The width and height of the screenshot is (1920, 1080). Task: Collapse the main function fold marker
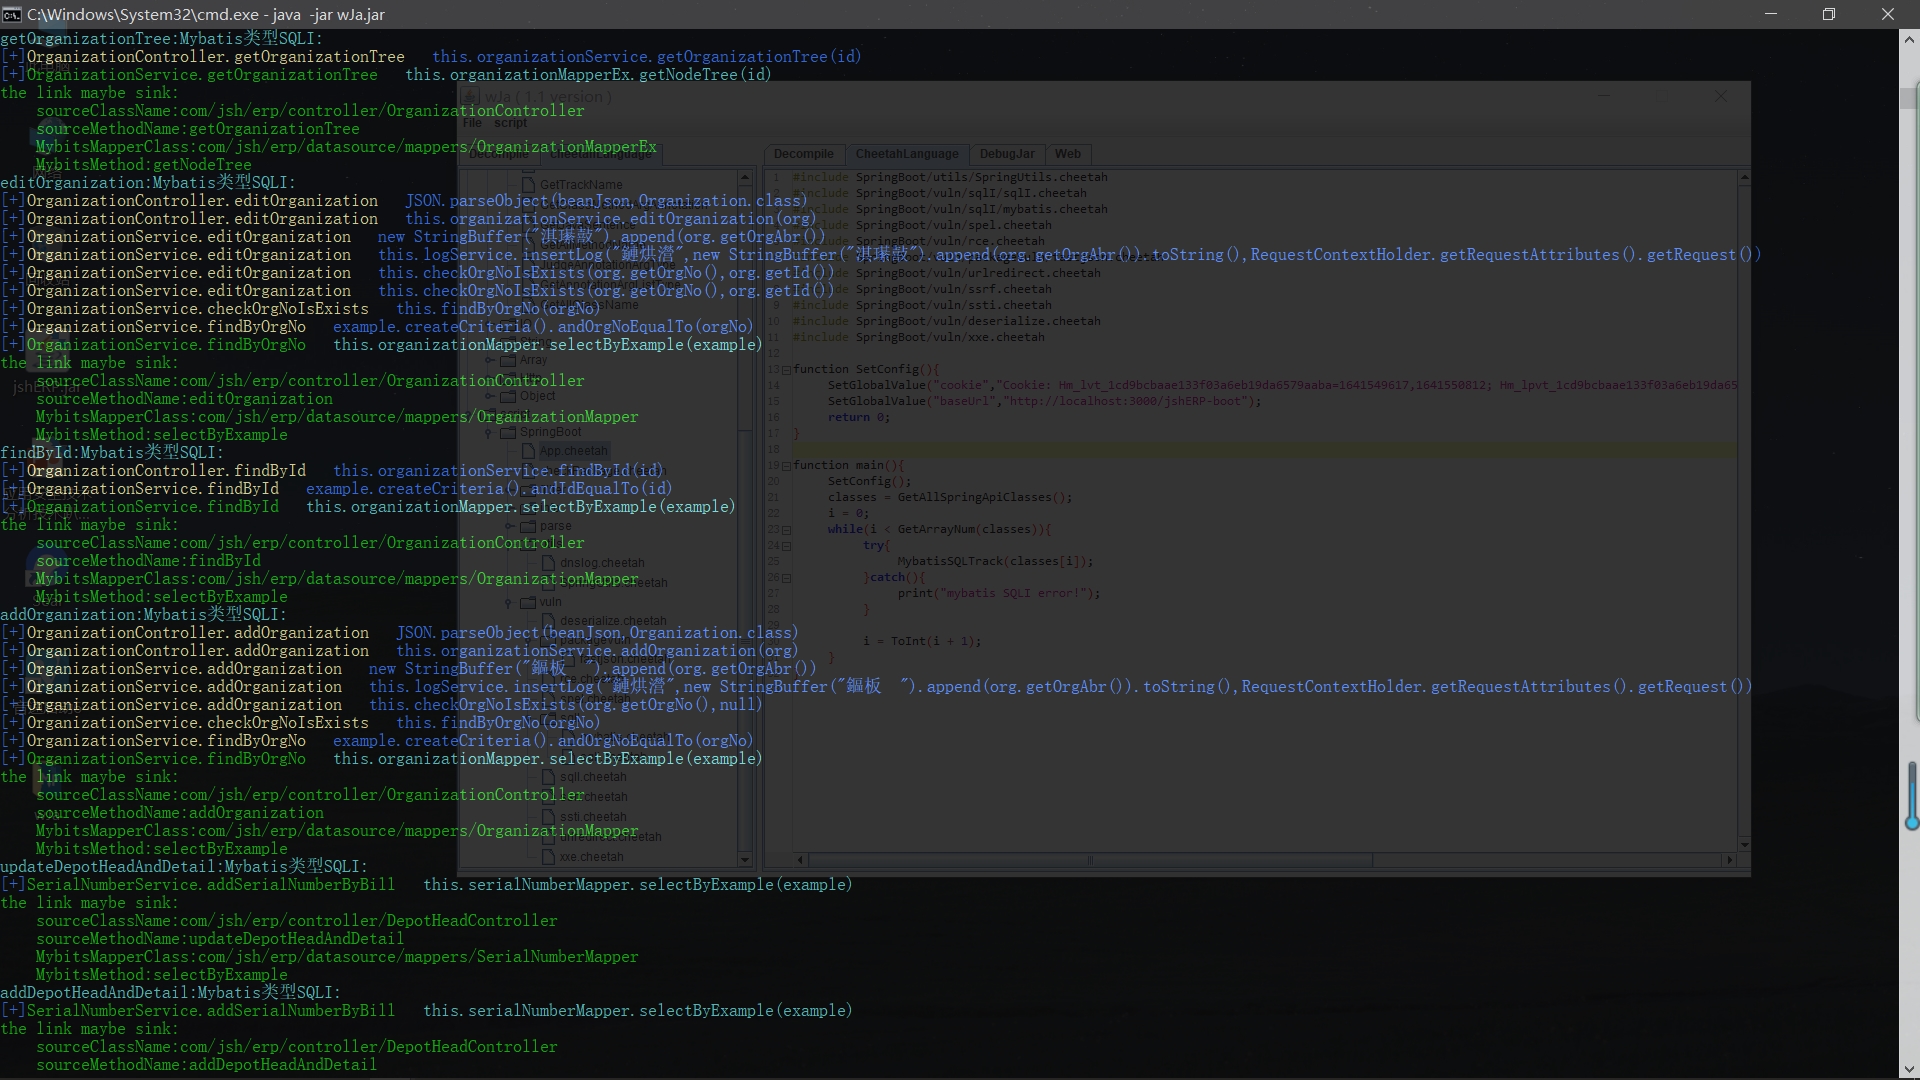[786, 466]
